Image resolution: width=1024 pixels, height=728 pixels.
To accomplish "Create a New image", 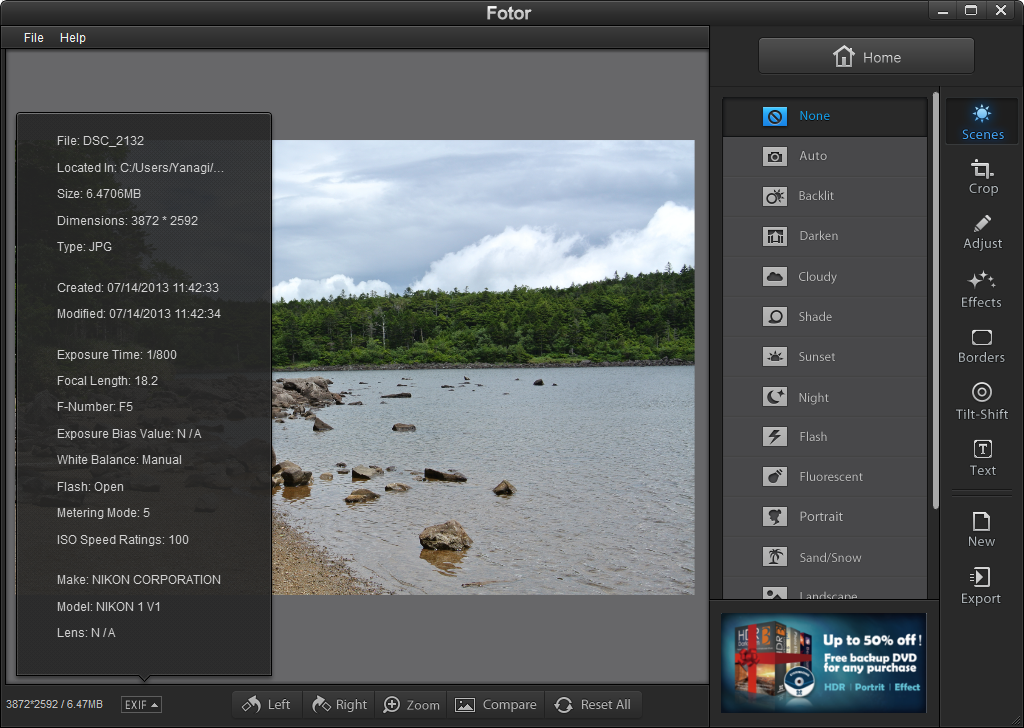I will [981, 530].
